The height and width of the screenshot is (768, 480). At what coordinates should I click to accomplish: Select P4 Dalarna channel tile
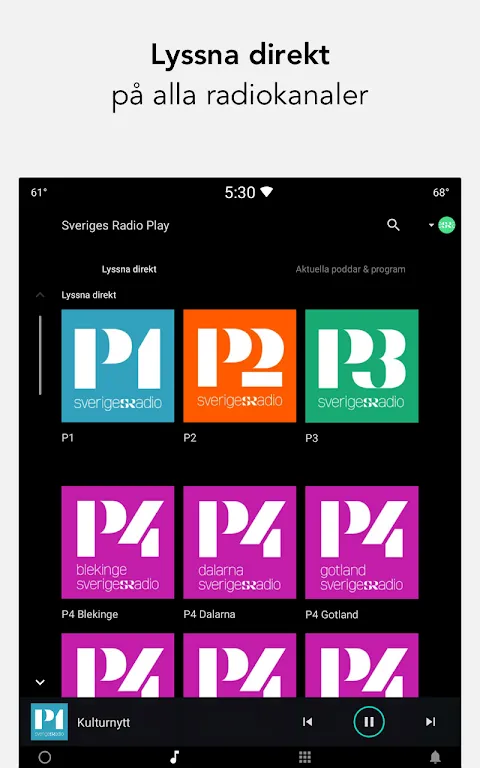(x=240, y=542)
